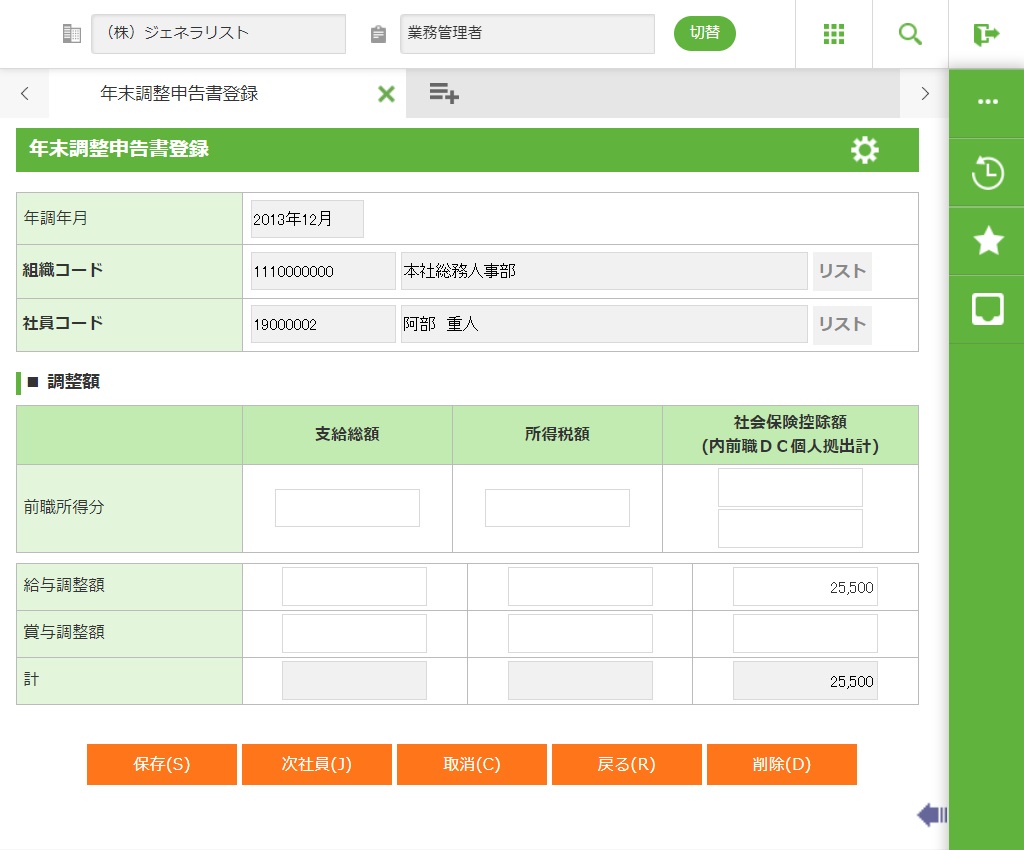
Task: Click the search magnifier icon
Action: click(910, 34)
